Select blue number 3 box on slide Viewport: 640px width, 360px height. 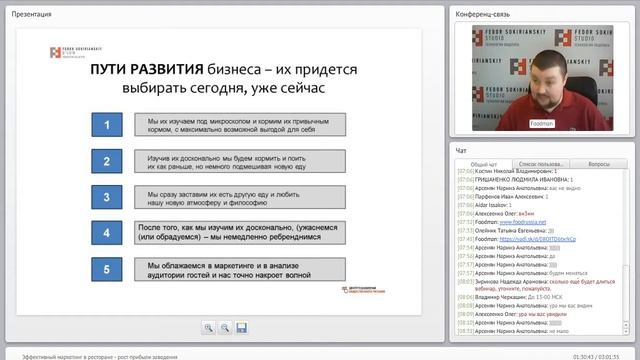point(107,197)
